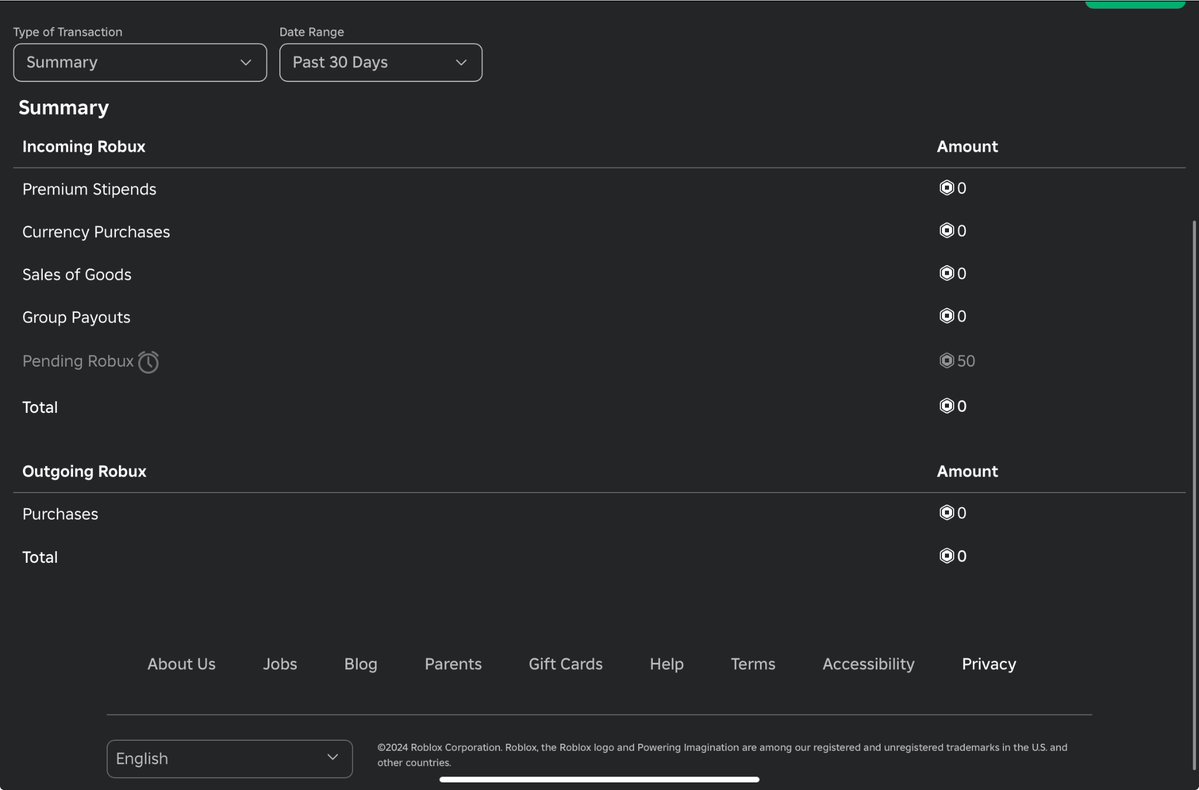This screenshot has width=1199, height=790.
Task: Open the Jobs footer link
Action: [x=280, y=665]
